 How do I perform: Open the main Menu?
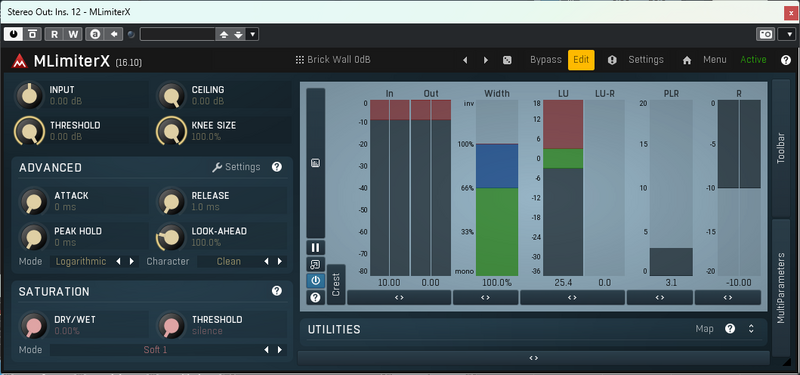[x=715, y=60]
